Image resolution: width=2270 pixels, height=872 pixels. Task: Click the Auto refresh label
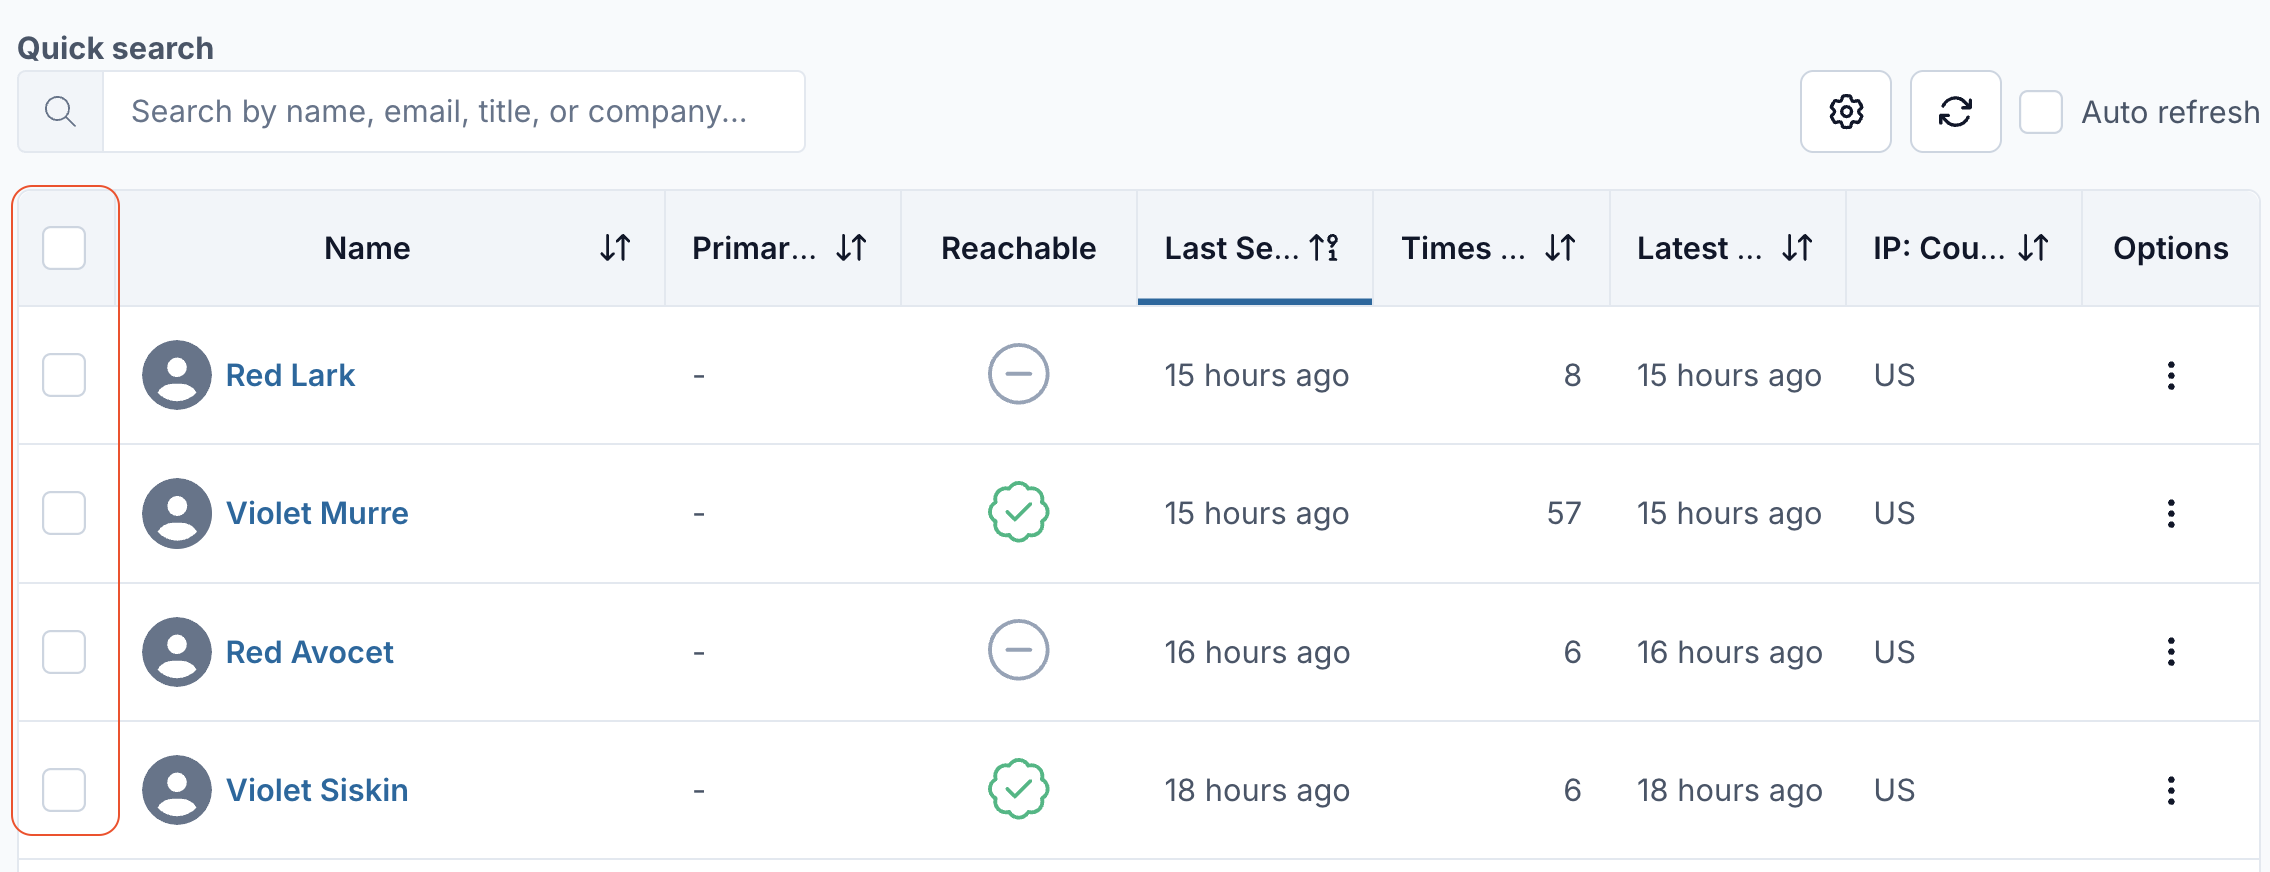point(2170,112)
